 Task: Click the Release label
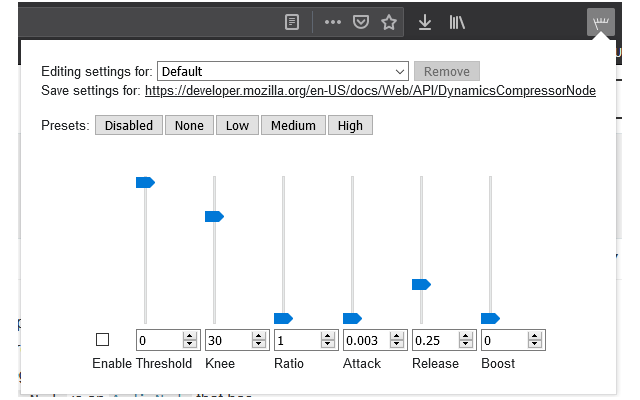coord(436,363)
